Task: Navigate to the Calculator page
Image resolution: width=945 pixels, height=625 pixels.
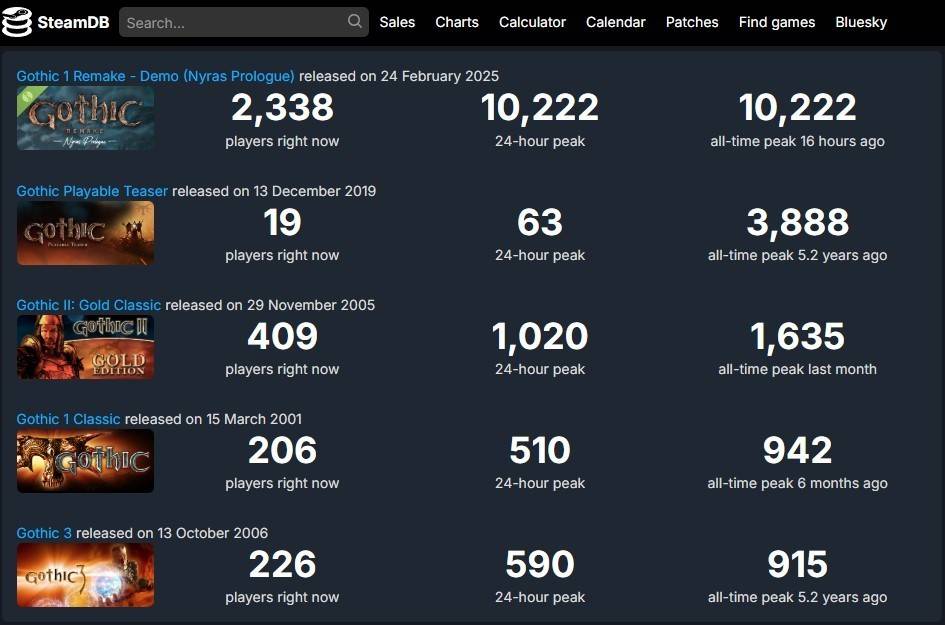Action: (x=531, y=21)
